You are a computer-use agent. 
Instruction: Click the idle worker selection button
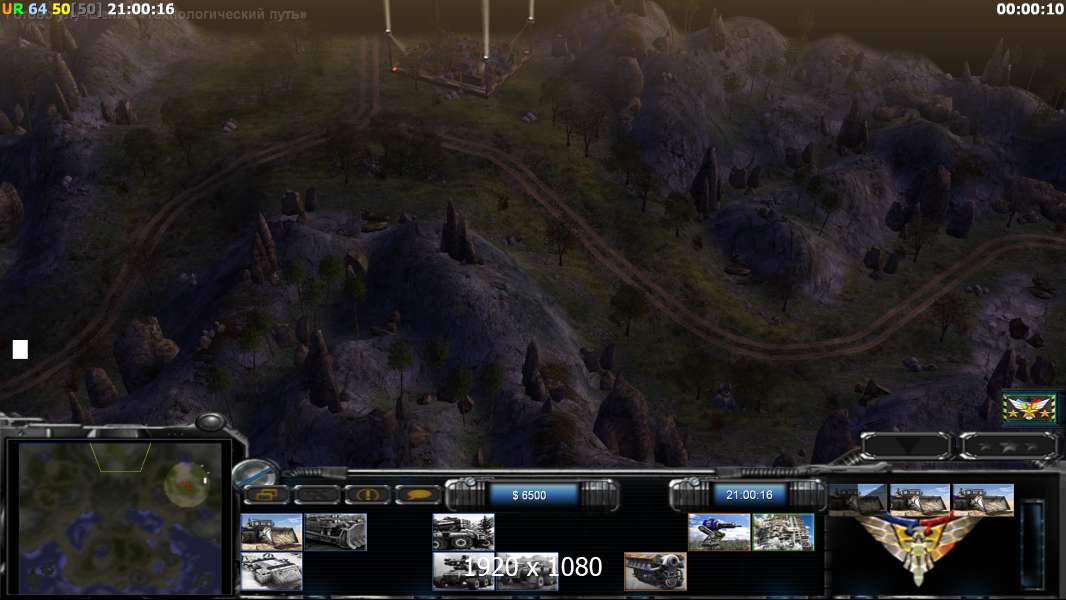[266, 495]
